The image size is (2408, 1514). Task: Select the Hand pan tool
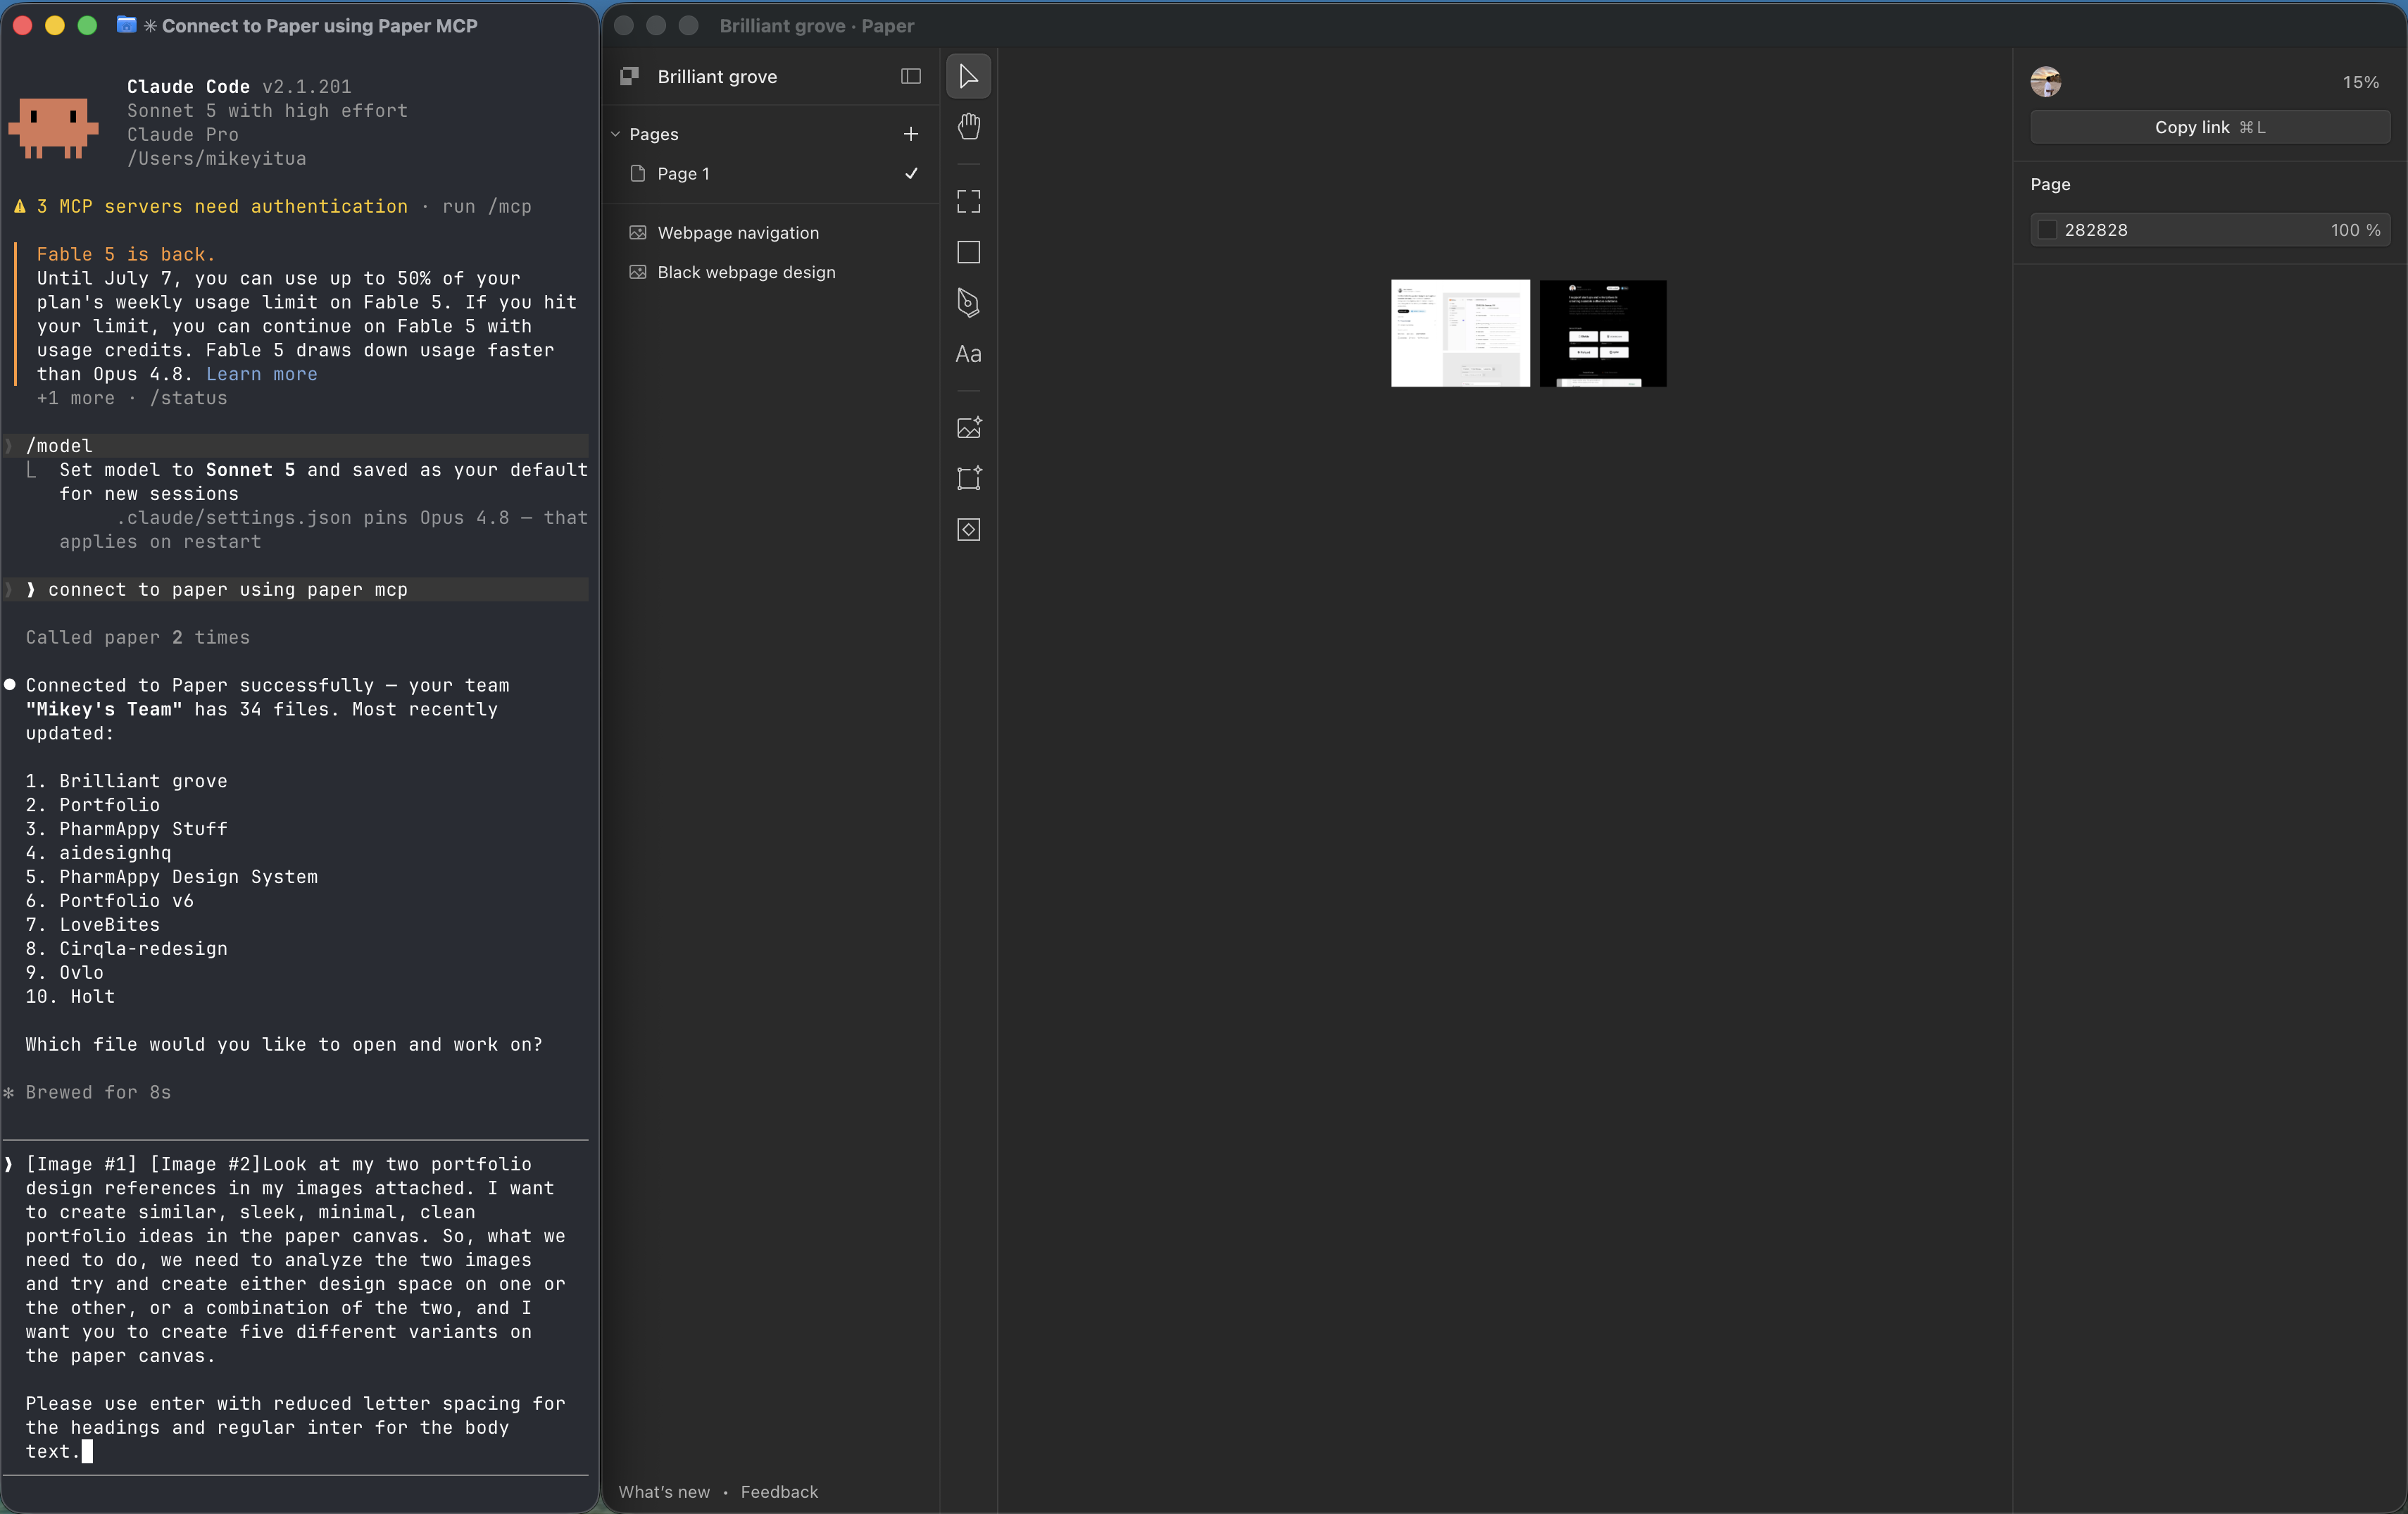[968, 127]
